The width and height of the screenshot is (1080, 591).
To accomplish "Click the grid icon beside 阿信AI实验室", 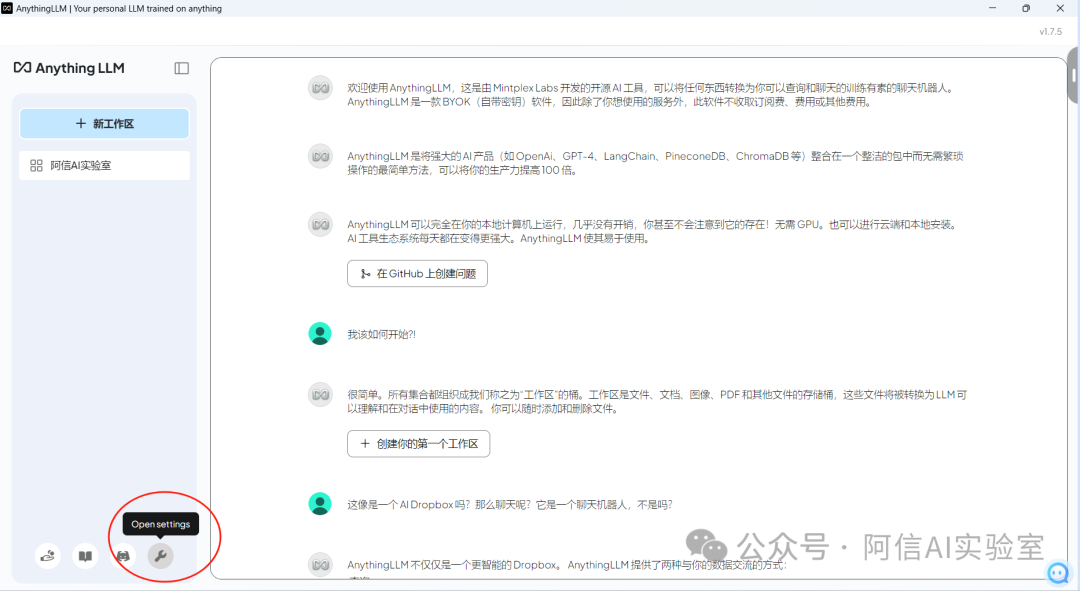I will [37, 165].
